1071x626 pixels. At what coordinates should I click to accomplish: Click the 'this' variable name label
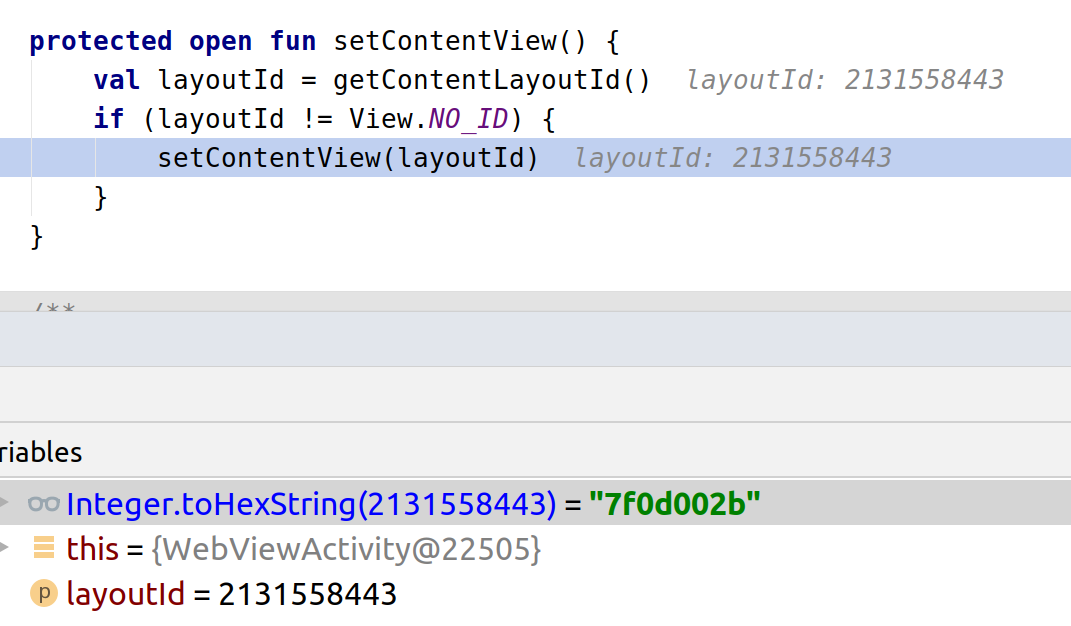coord(92,548)
